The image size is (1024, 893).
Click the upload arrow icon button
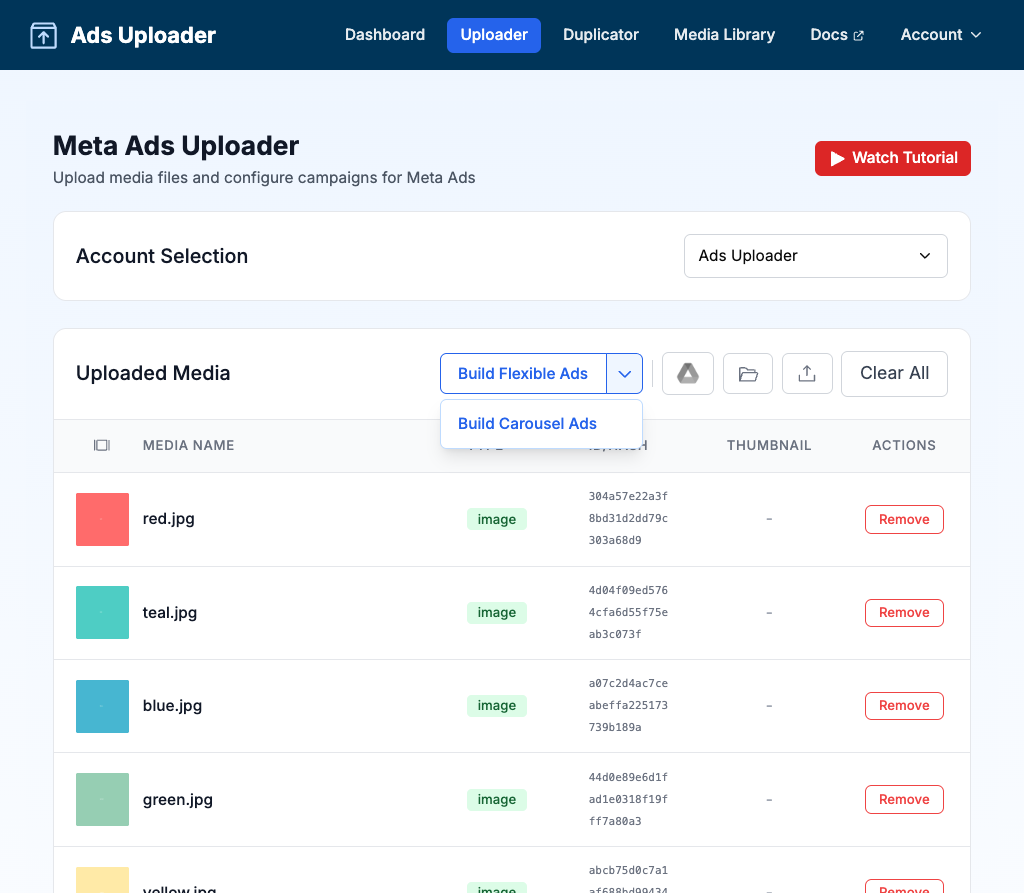tap(807, 373)
